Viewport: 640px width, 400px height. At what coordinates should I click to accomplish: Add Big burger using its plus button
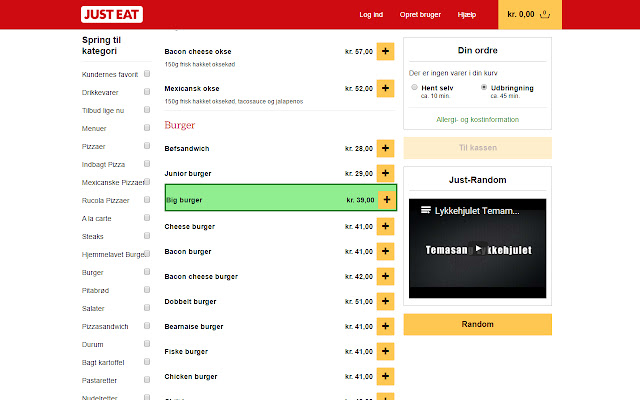click(387, 200)
